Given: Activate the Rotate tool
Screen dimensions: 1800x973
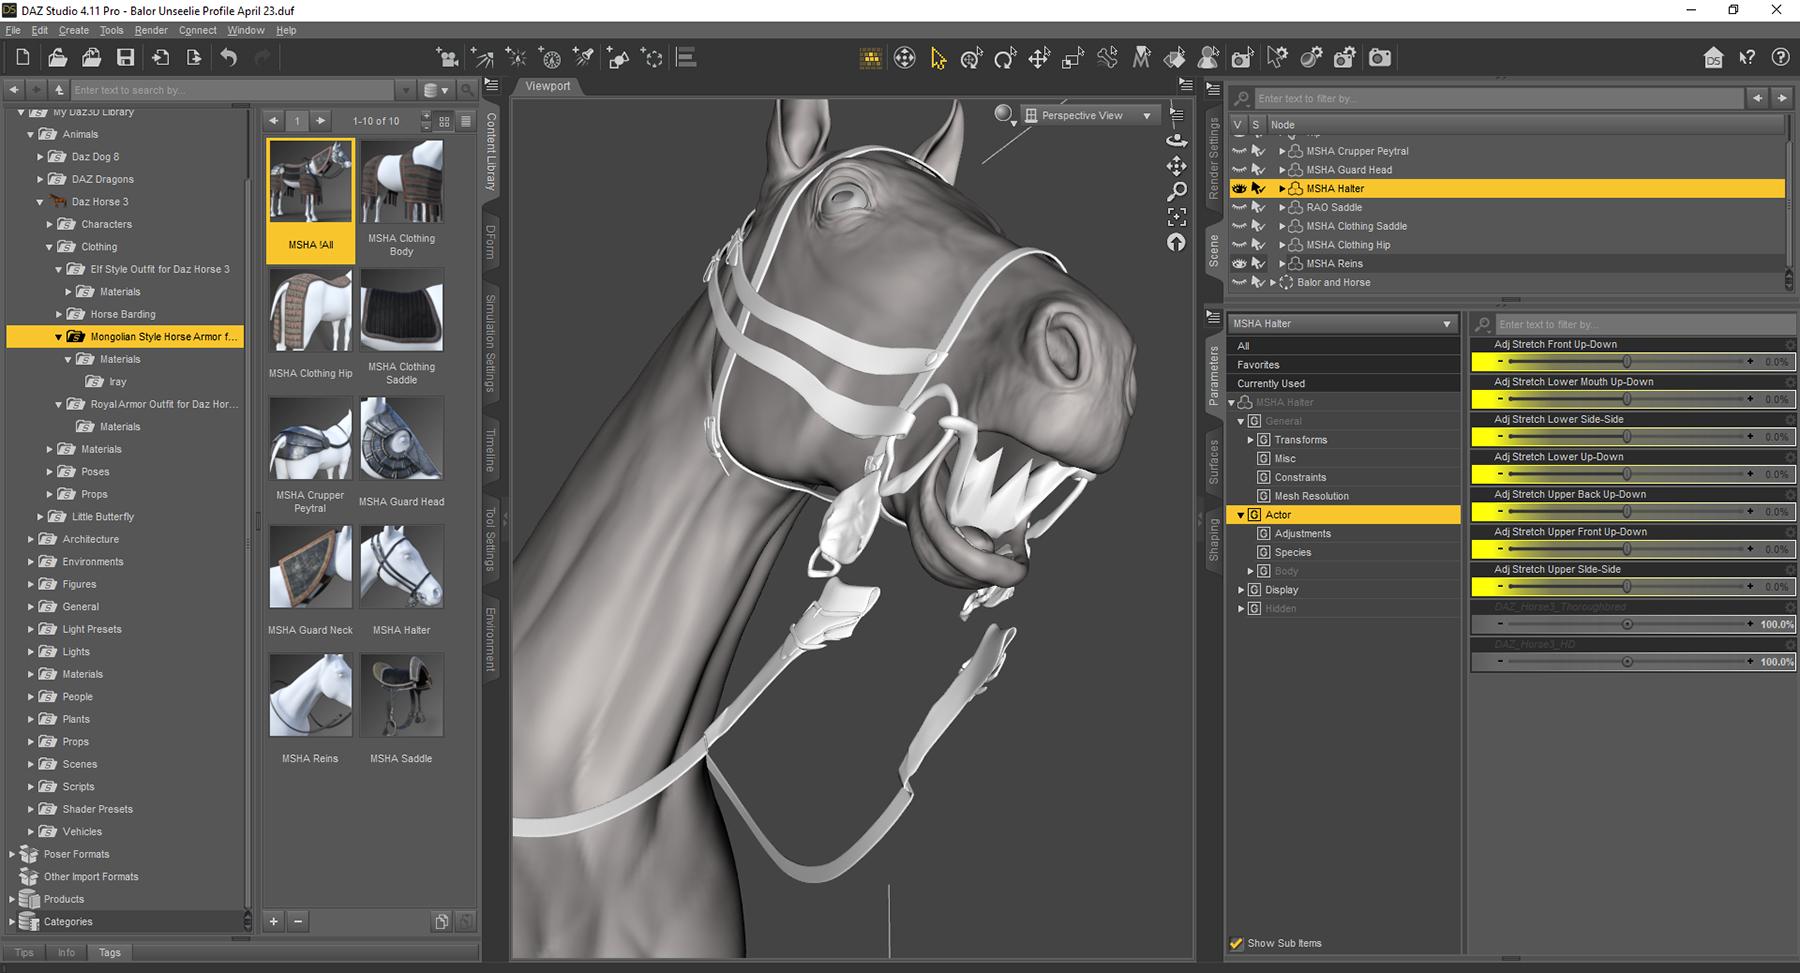Looking at the screenshot, I should (1005, 58).
